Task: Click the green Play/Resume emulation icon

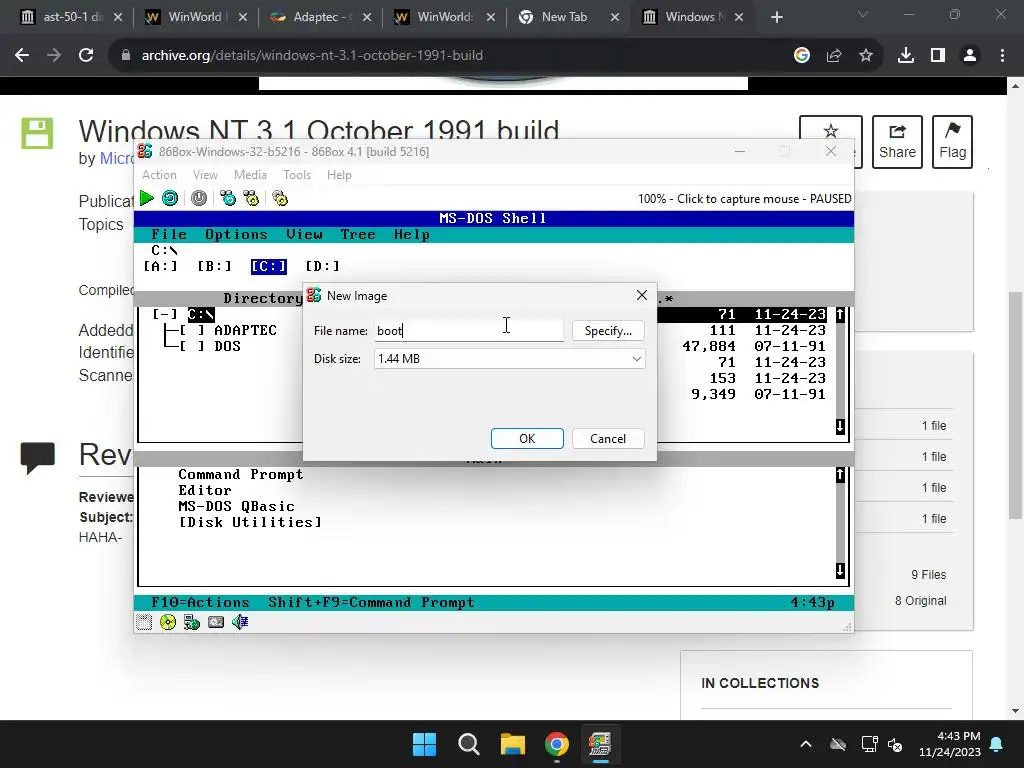Action: tap(147, 198)
